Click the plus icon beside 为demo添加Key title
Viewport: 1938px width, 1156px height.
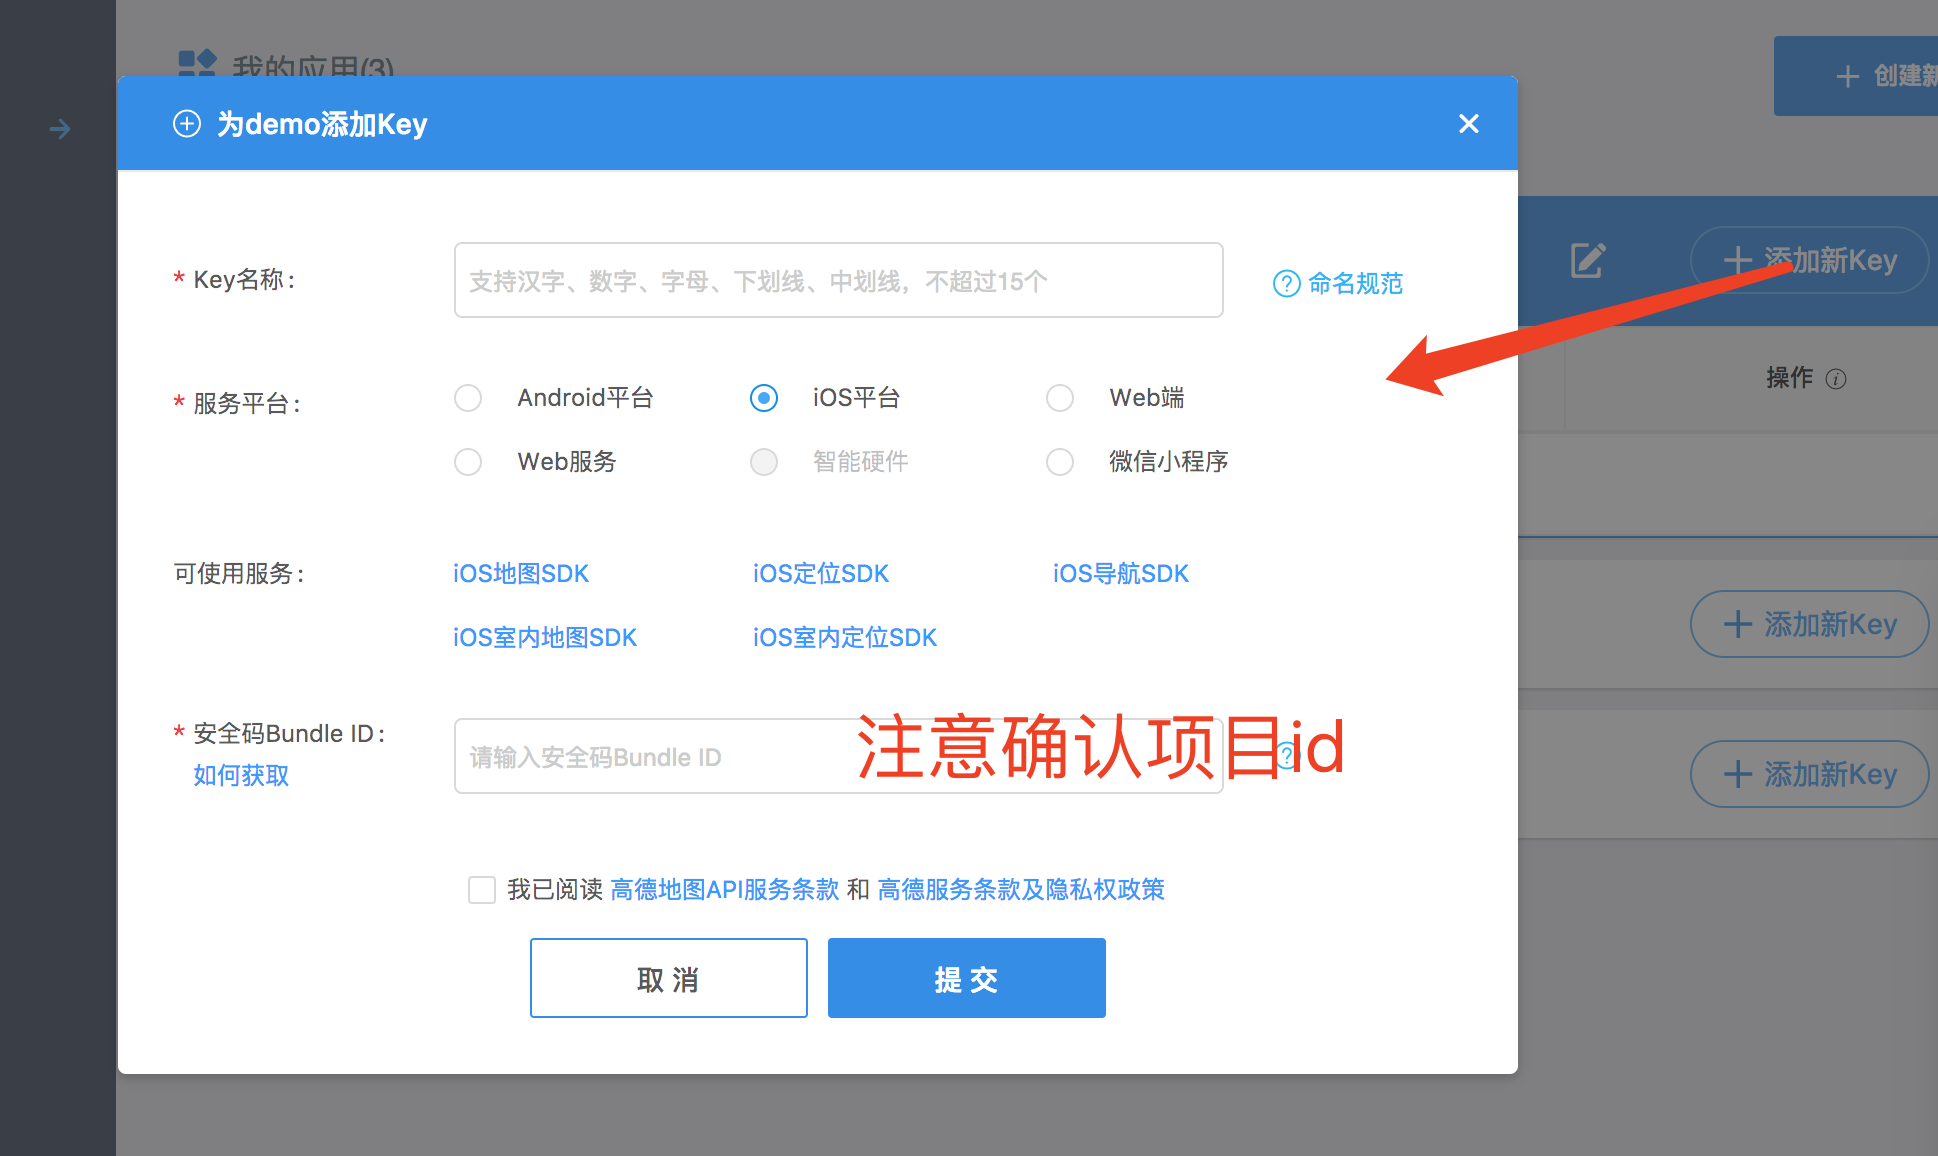click(x=187, y=123)
